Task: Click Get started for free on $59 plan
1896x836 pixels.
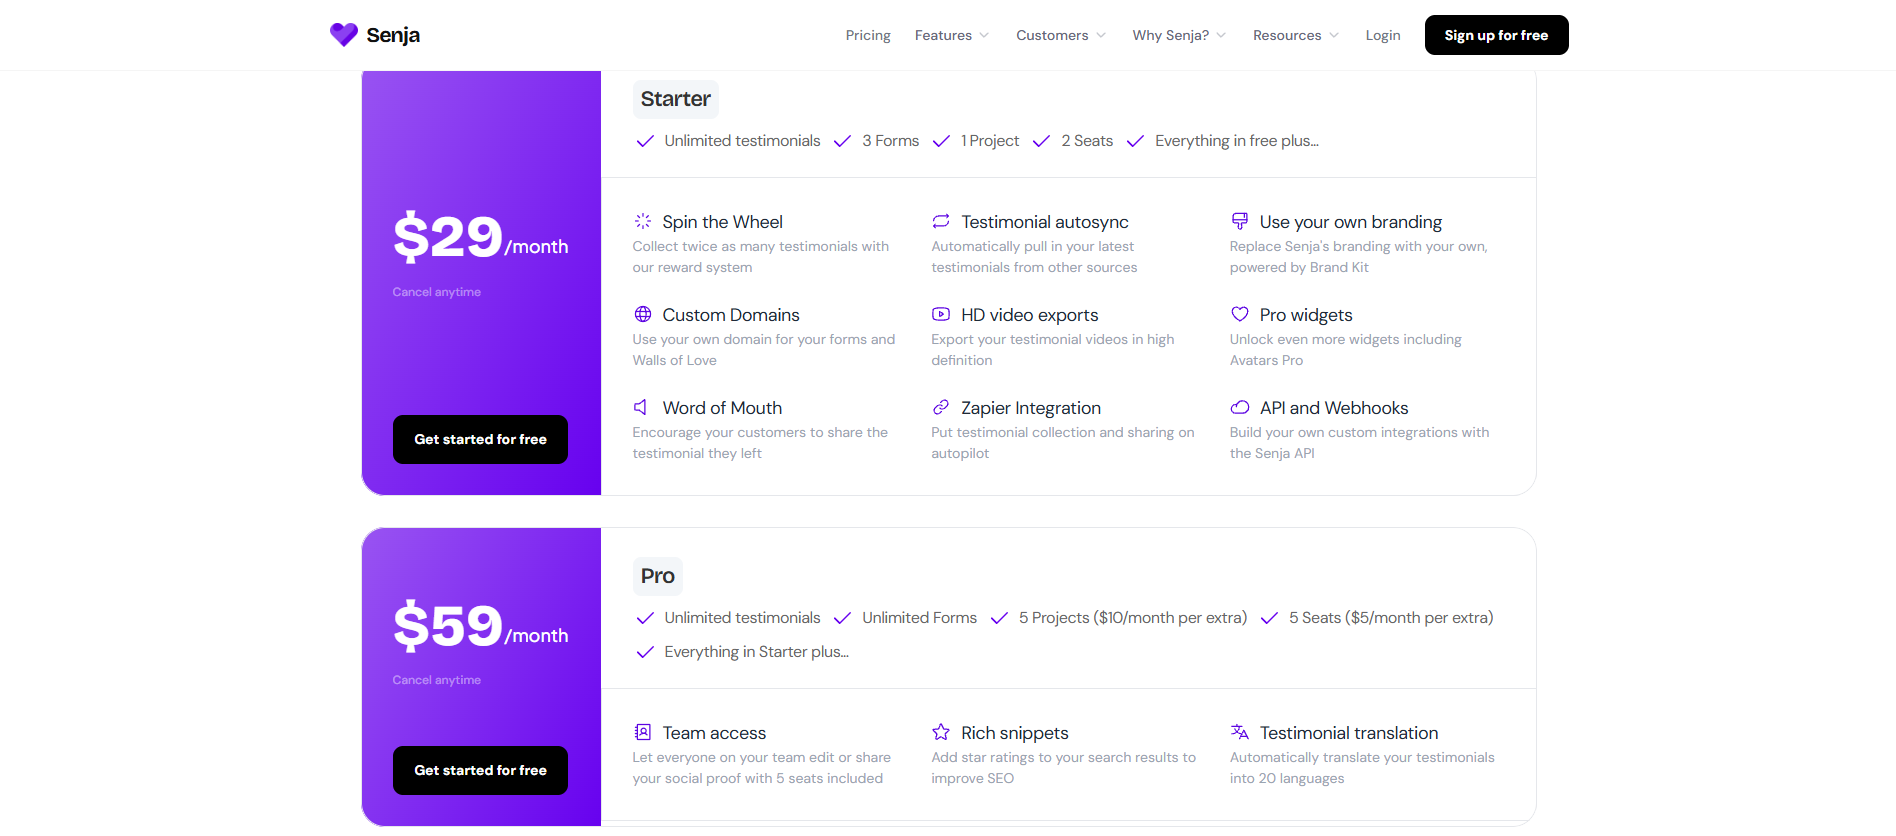Action: tap(480, 770)
